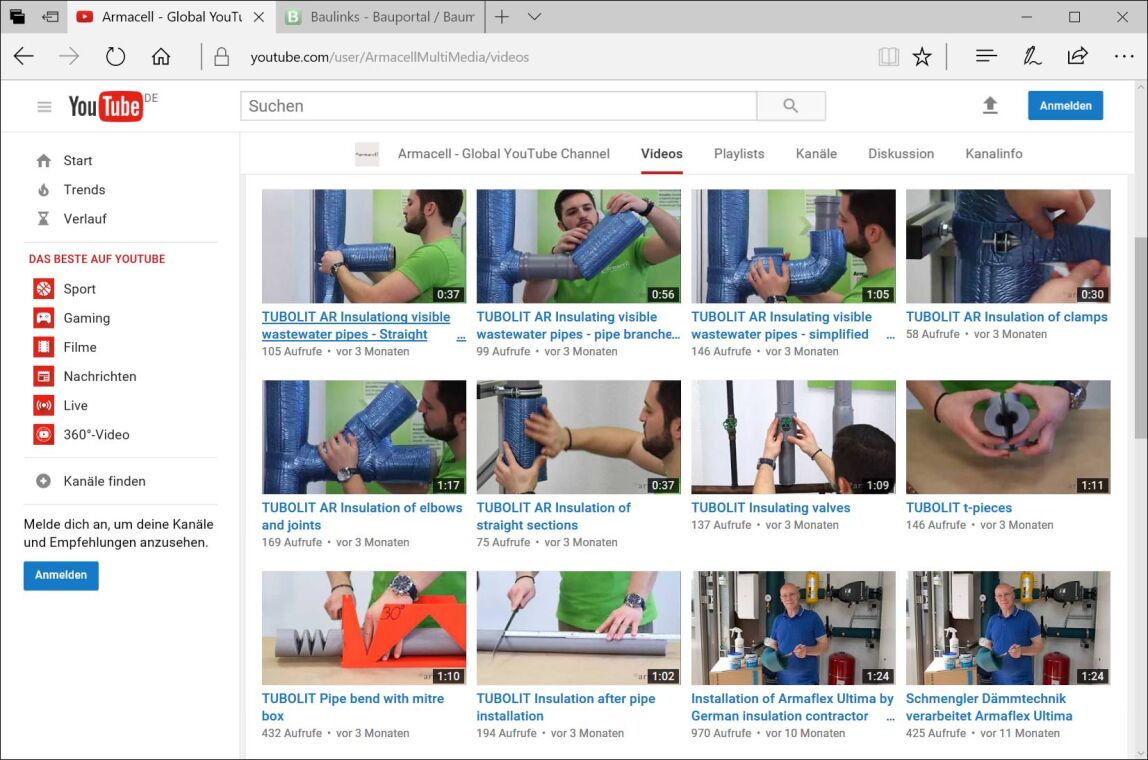Image resolution: width=1148 pixels, height=760 pixels.
Task: Click the Edge share icon
Action: pyautogui.click(x=1077, y=56)
